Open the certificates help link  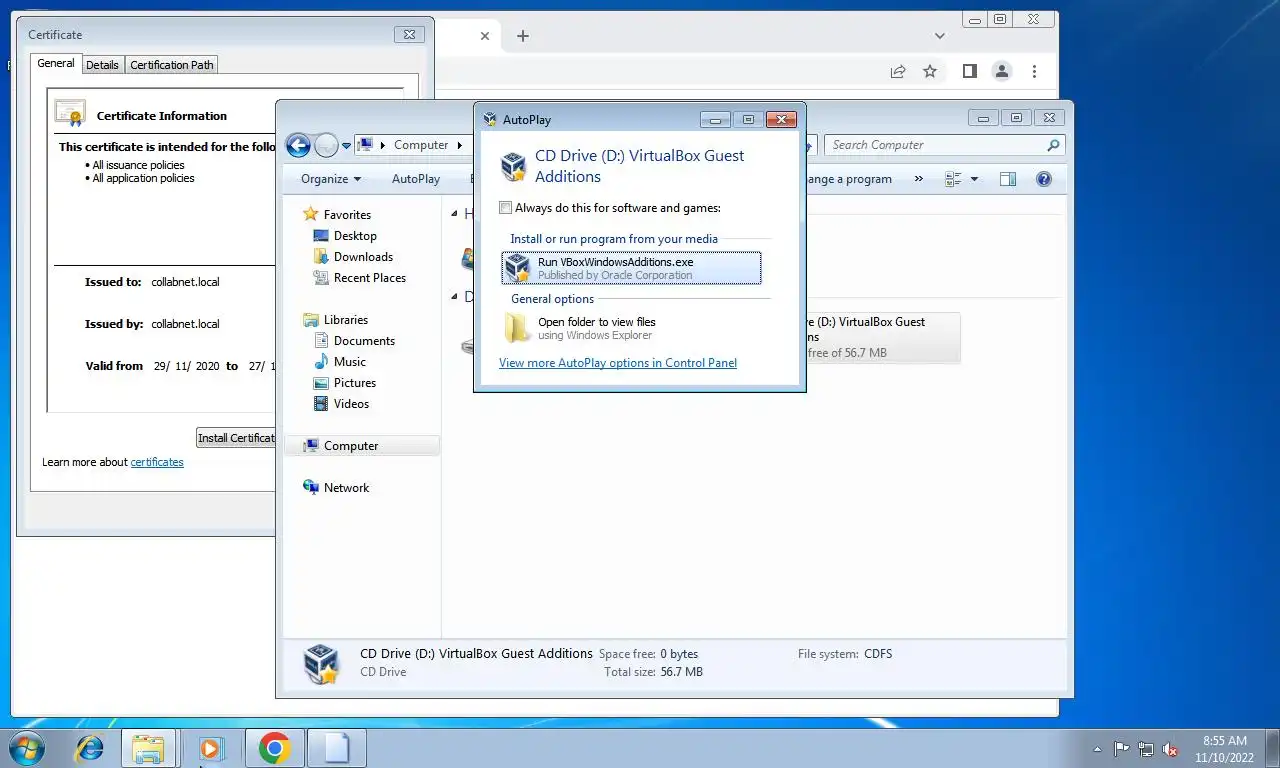[157, 463]
